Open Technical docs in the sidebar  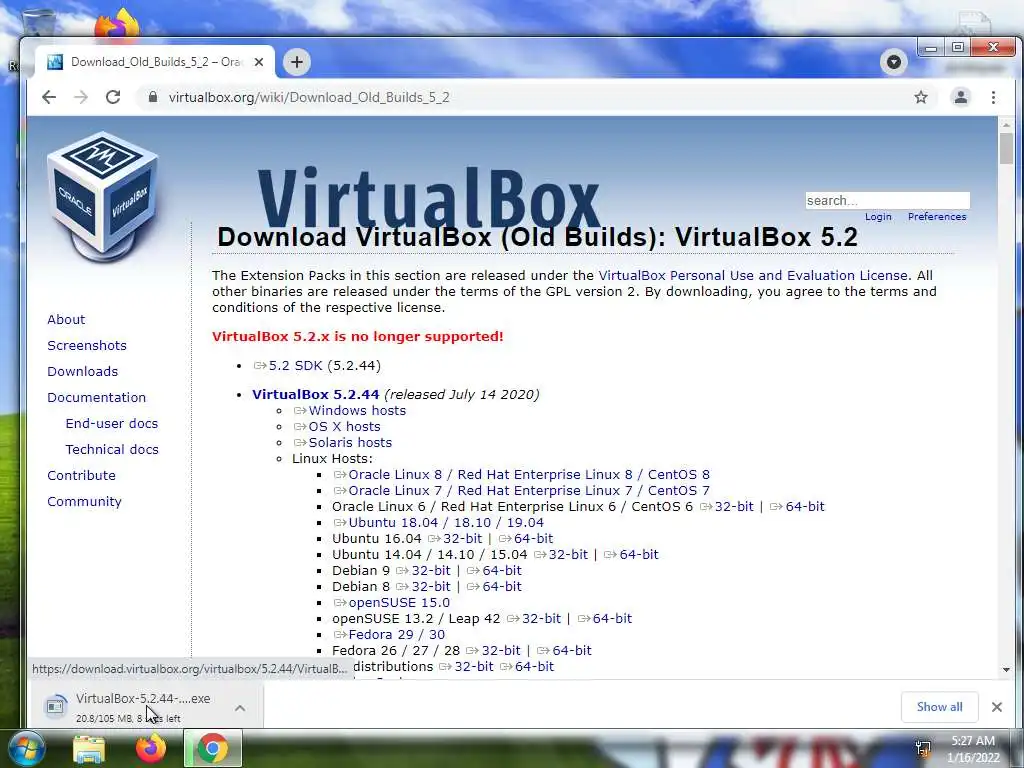pos(112,449)
